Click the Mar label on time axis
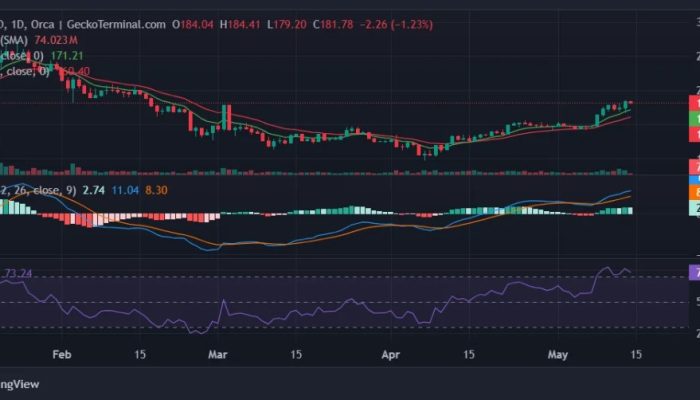This screenshot has width=700, height=400. coord(218,354)
